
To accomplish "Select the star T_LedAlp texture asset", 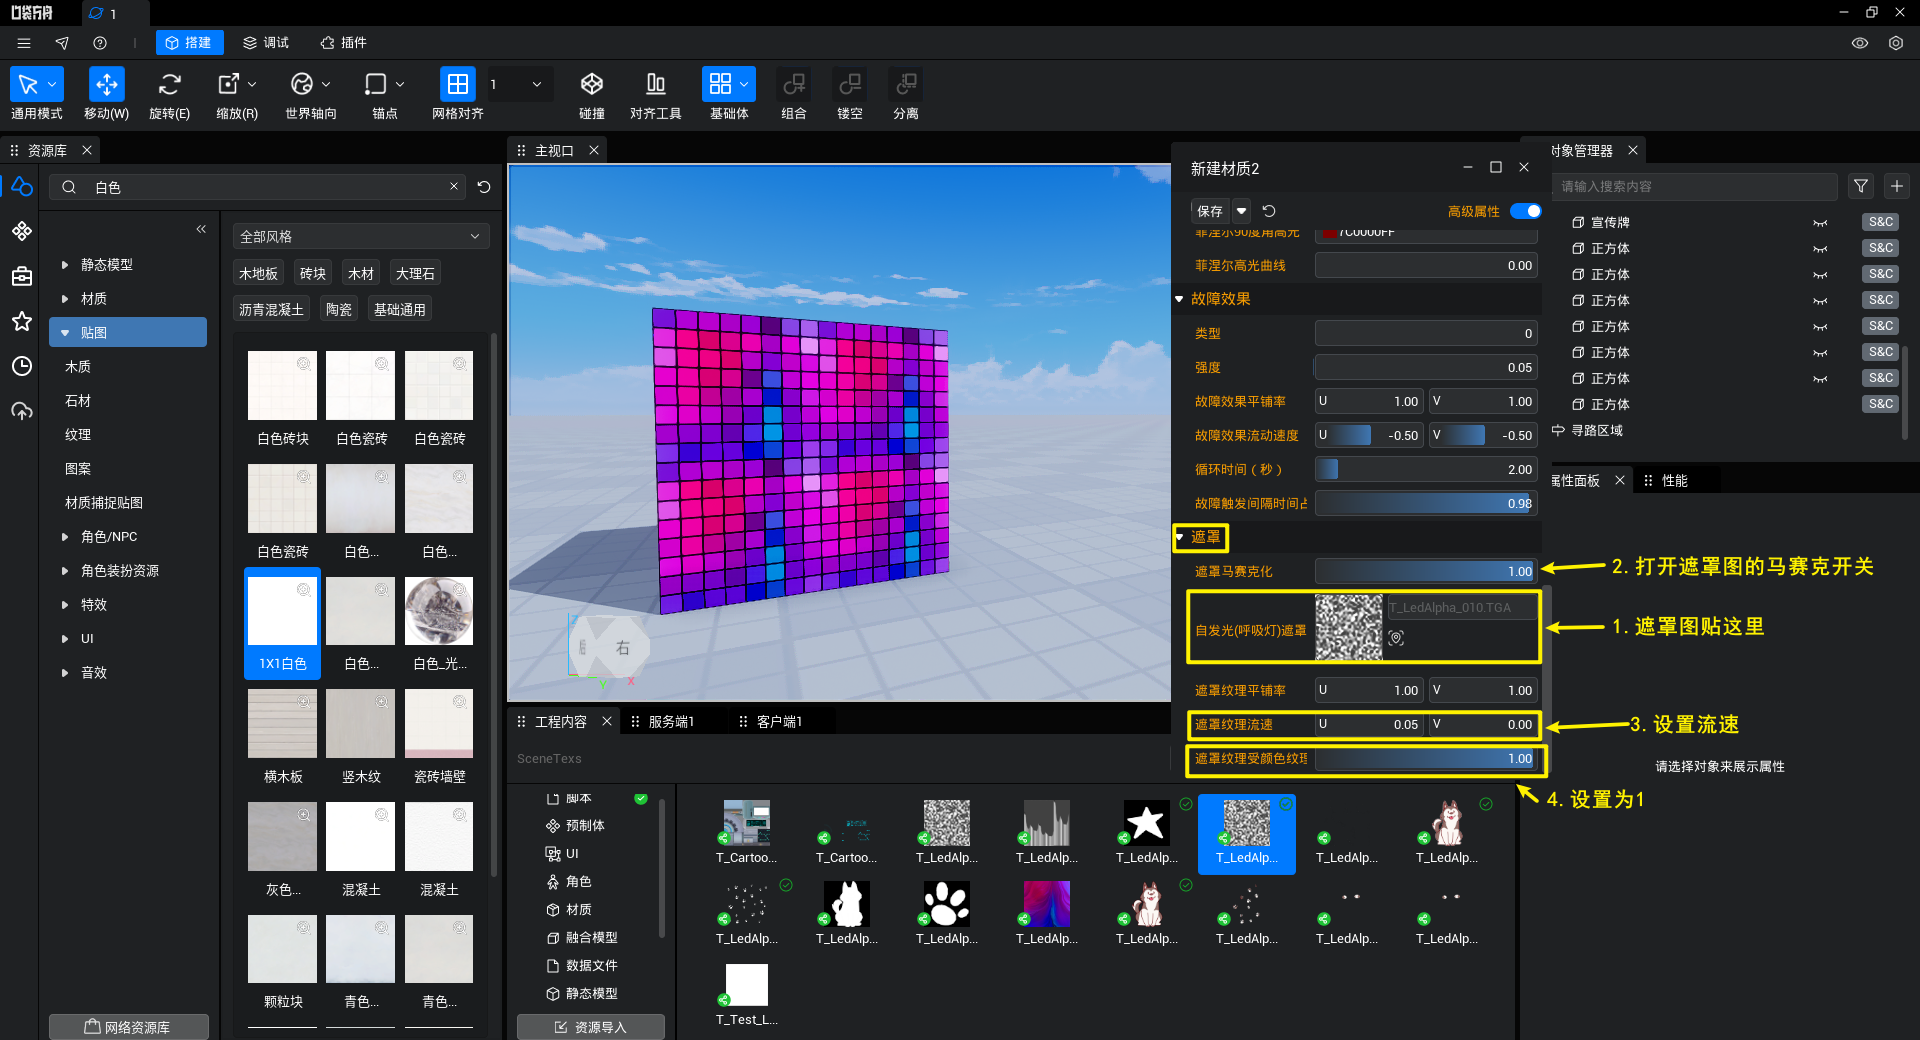I will click(1147, 823).
